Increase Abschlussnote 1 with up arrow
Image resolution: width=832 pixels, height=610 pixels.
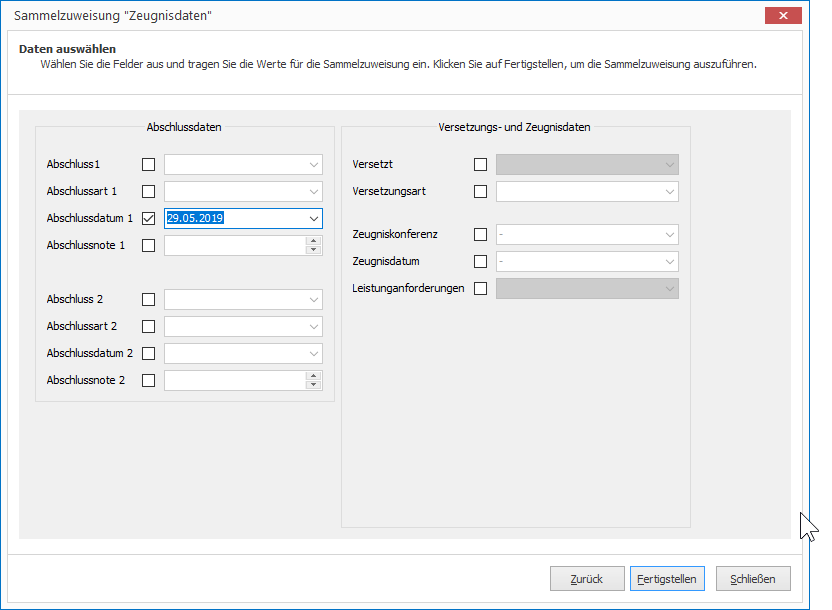click(x=314, y=241)
